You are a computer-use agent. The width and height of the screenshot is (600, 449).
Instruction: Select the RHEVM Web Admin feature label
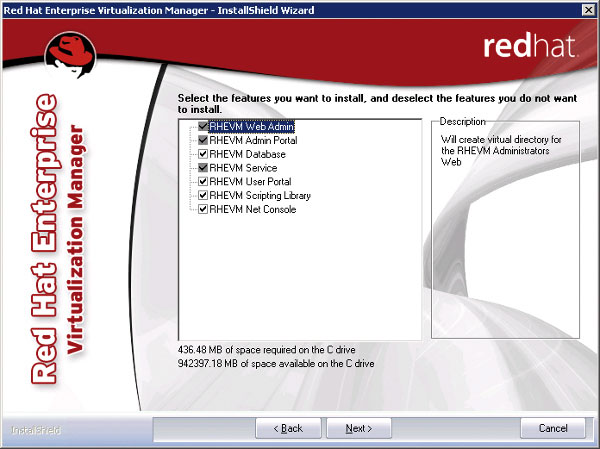252,126
